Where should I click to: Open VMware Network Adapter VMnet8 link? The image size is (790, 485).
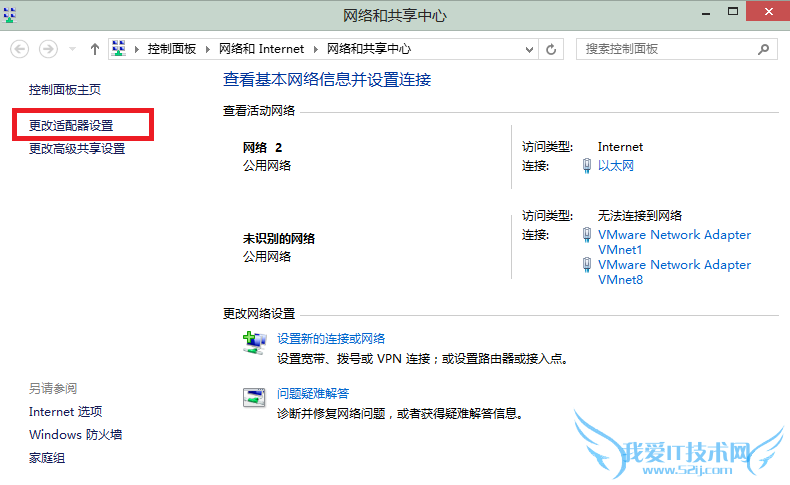click(674, 272)
